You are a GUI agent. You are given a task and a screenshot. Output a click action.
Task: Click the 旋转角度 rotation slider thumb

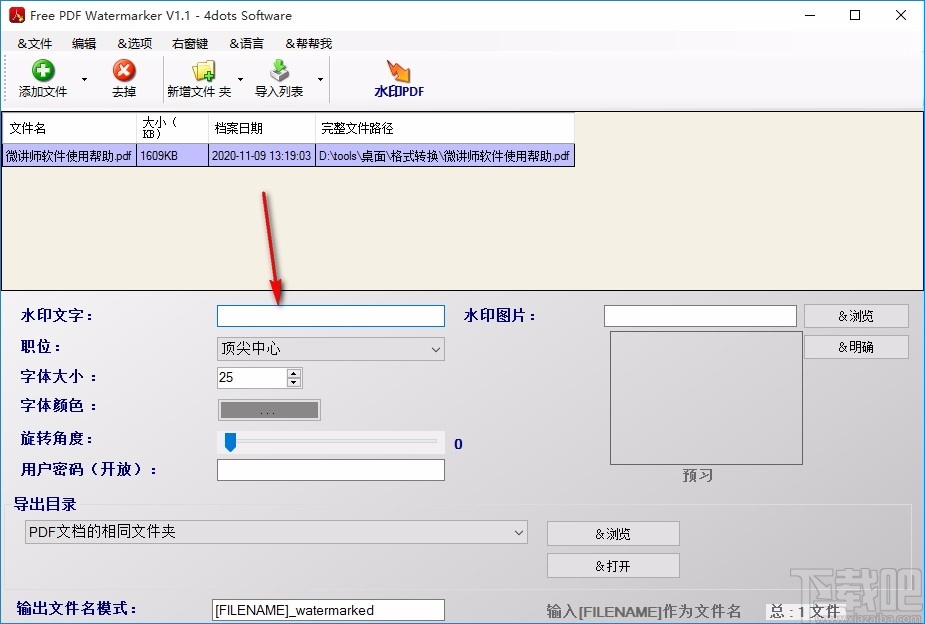(230, 442)
